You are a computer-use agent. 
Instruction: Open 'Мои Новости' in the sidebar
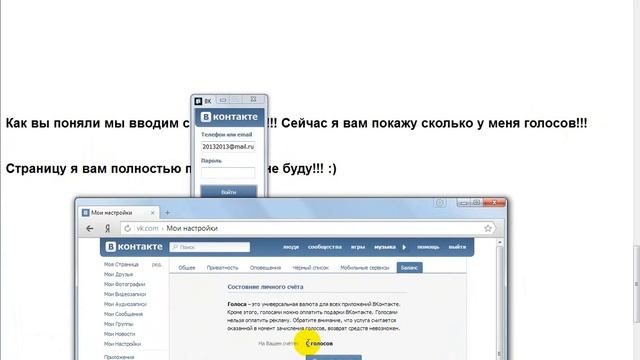click(x=120, y=334)
